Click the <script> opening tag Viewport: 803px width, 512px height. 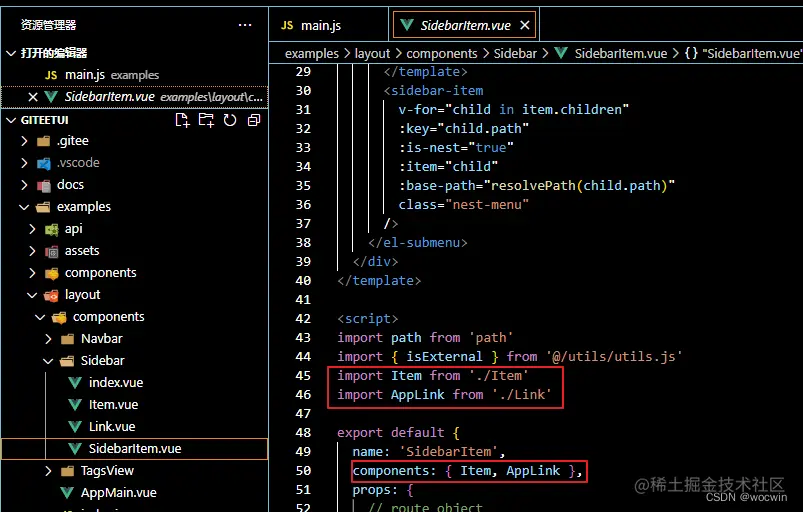[x=368, y=319]
